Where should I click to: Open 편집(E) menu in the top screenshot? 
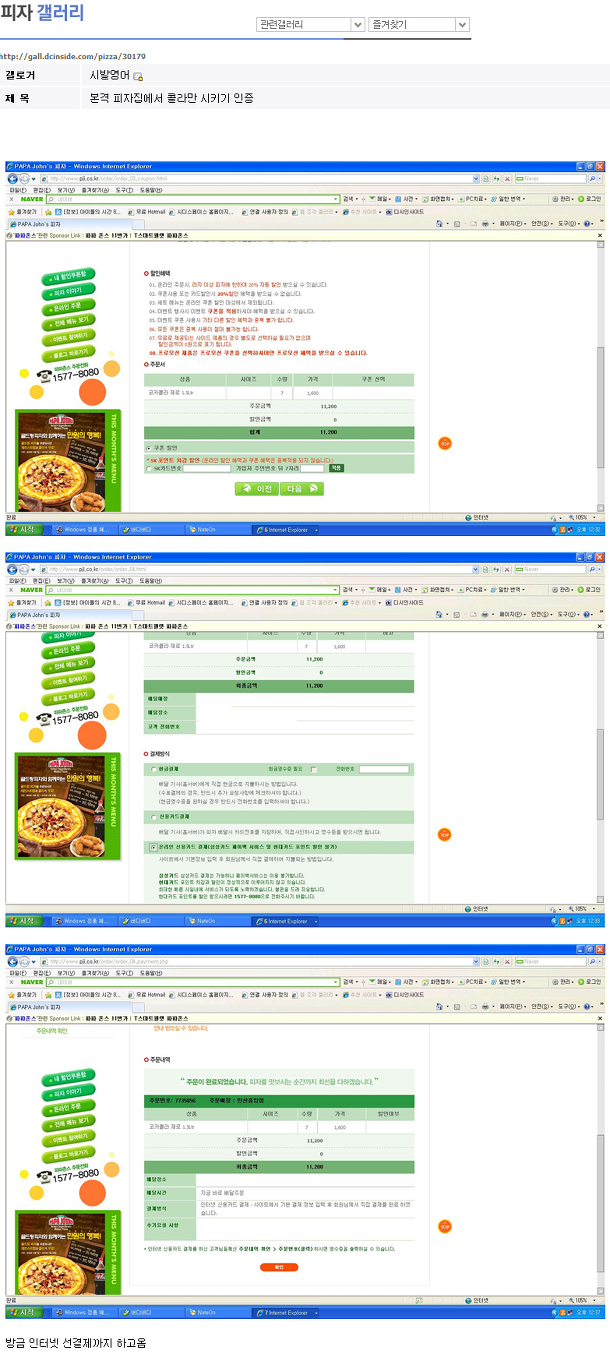tap(42, 189)
